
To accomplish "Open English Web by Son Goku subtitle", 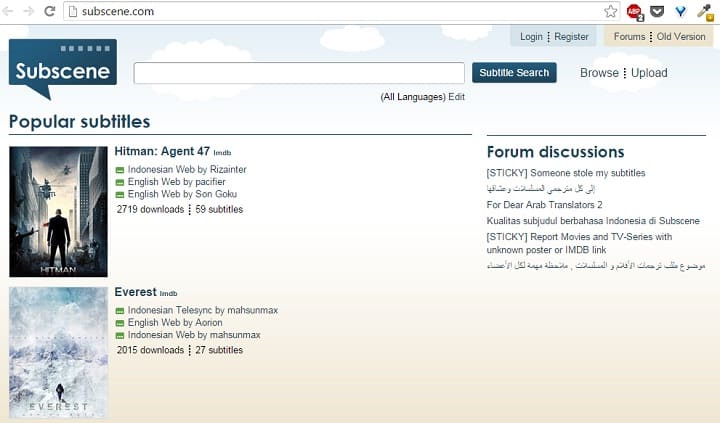I will [182, 194].
